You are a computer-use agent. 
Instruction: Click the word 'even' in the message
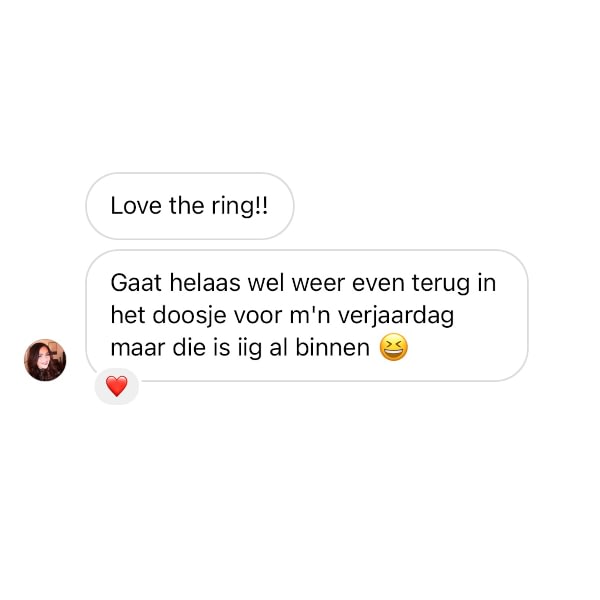pyautogui.click(x=378, y=284)
